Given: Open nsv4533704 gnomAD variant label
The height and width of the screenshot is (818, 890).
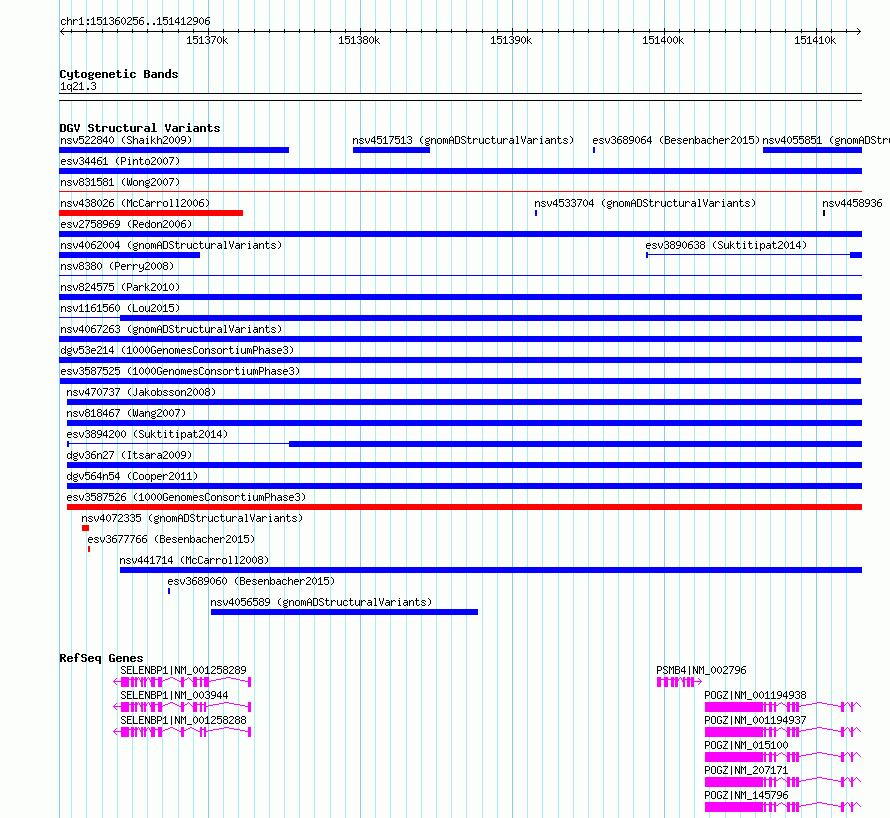Looking at the screenshot, I should [x=645, y=203].
